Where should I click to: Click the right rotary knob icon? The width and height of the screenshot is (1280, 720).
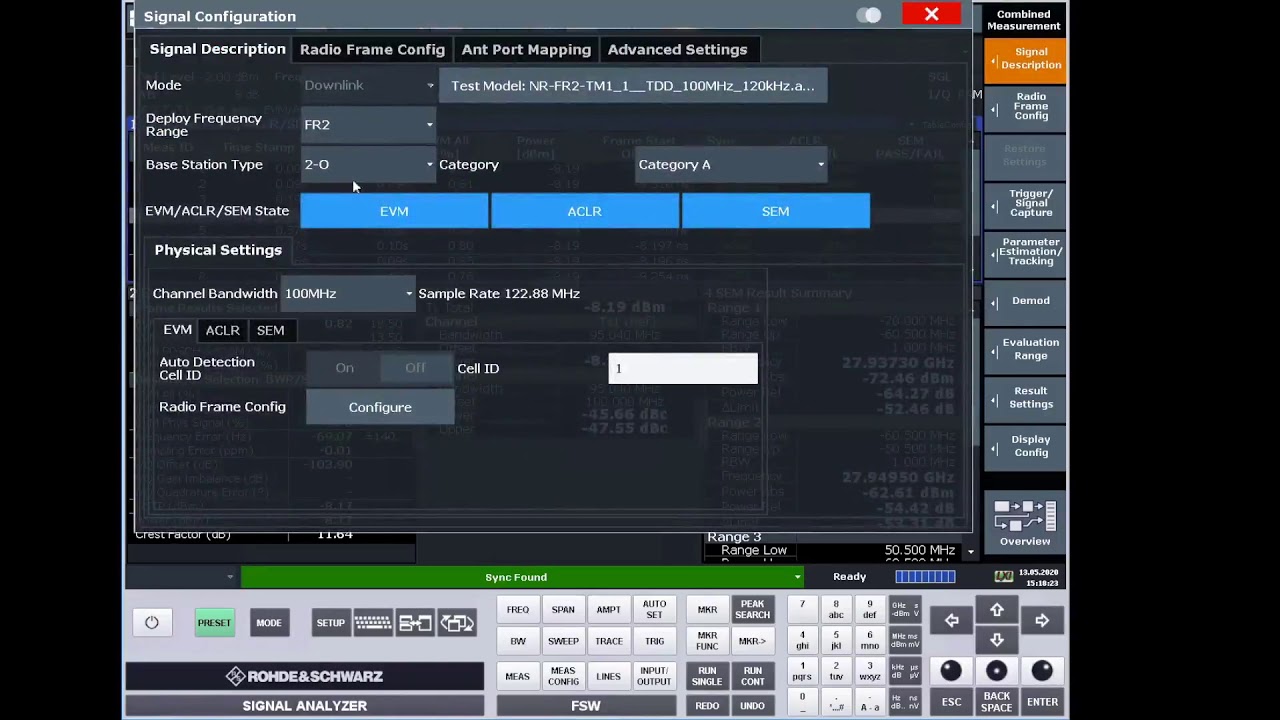[1041, 670]
